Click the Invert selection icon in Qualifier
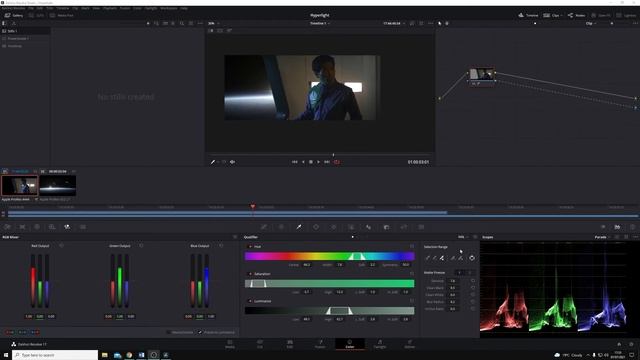Viewport: 640px width, 360px height. click(472, 258)
